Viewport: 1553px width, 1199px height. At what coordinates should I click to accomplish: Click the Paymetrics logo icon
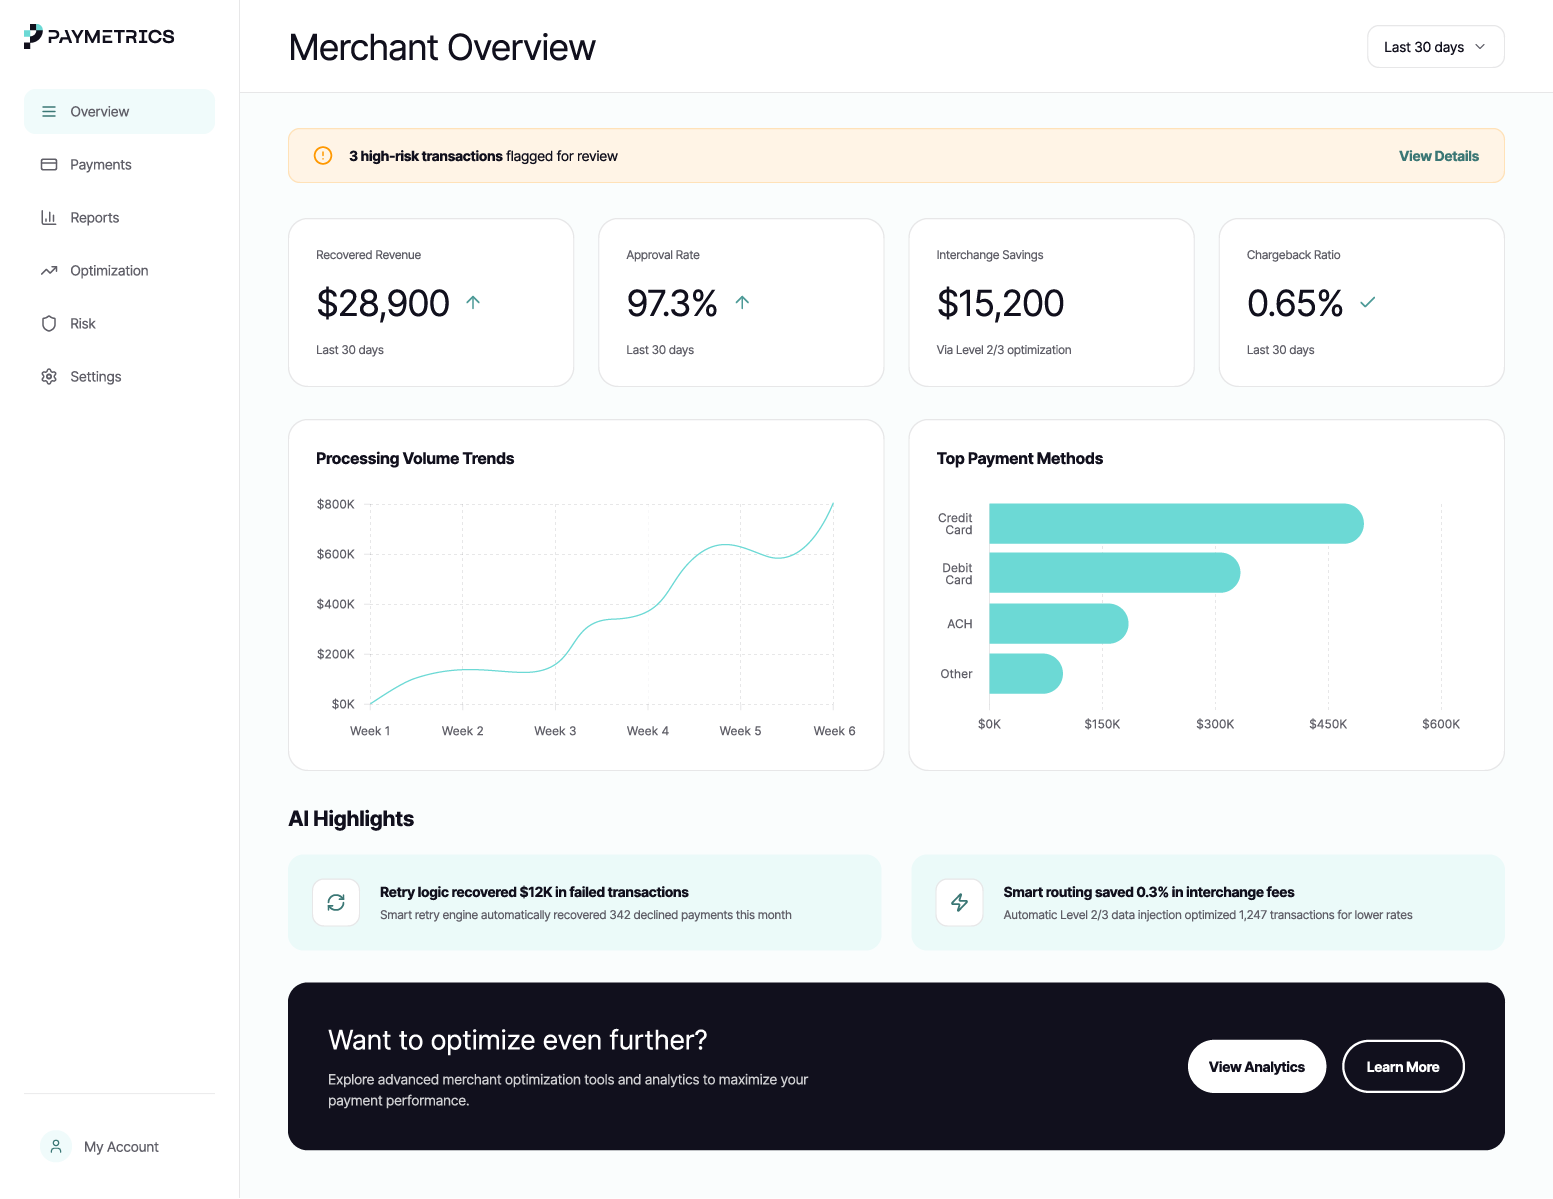pyautogui.click(x=31, y=36)
